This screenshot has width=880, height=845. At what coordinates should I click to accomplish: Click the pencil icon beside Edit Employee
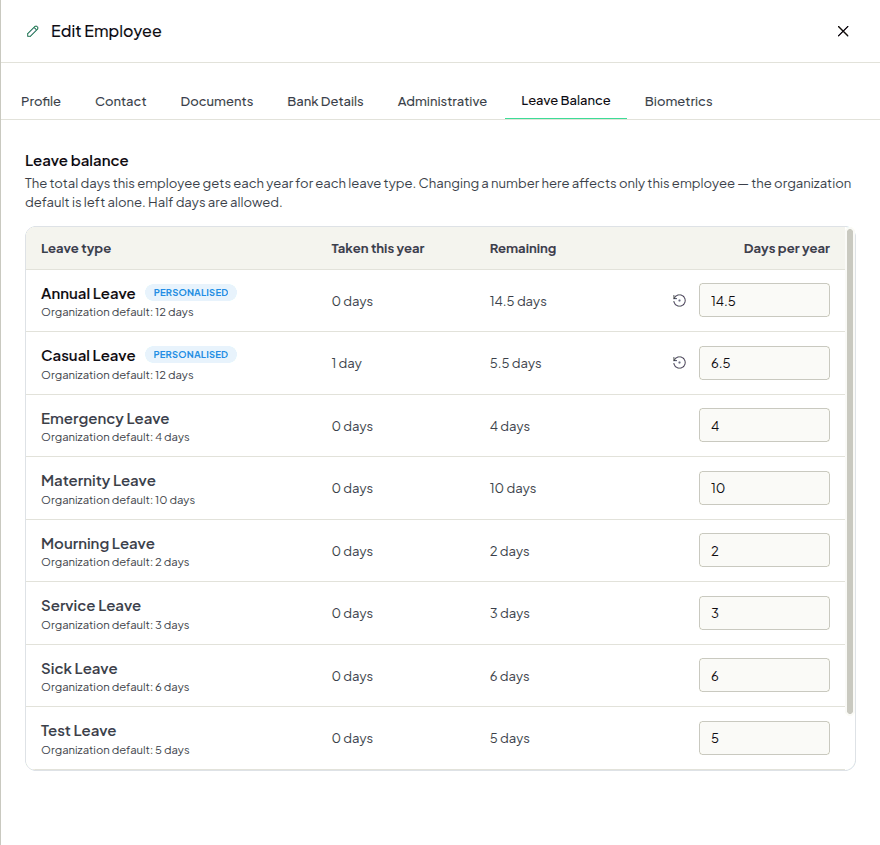33,31
